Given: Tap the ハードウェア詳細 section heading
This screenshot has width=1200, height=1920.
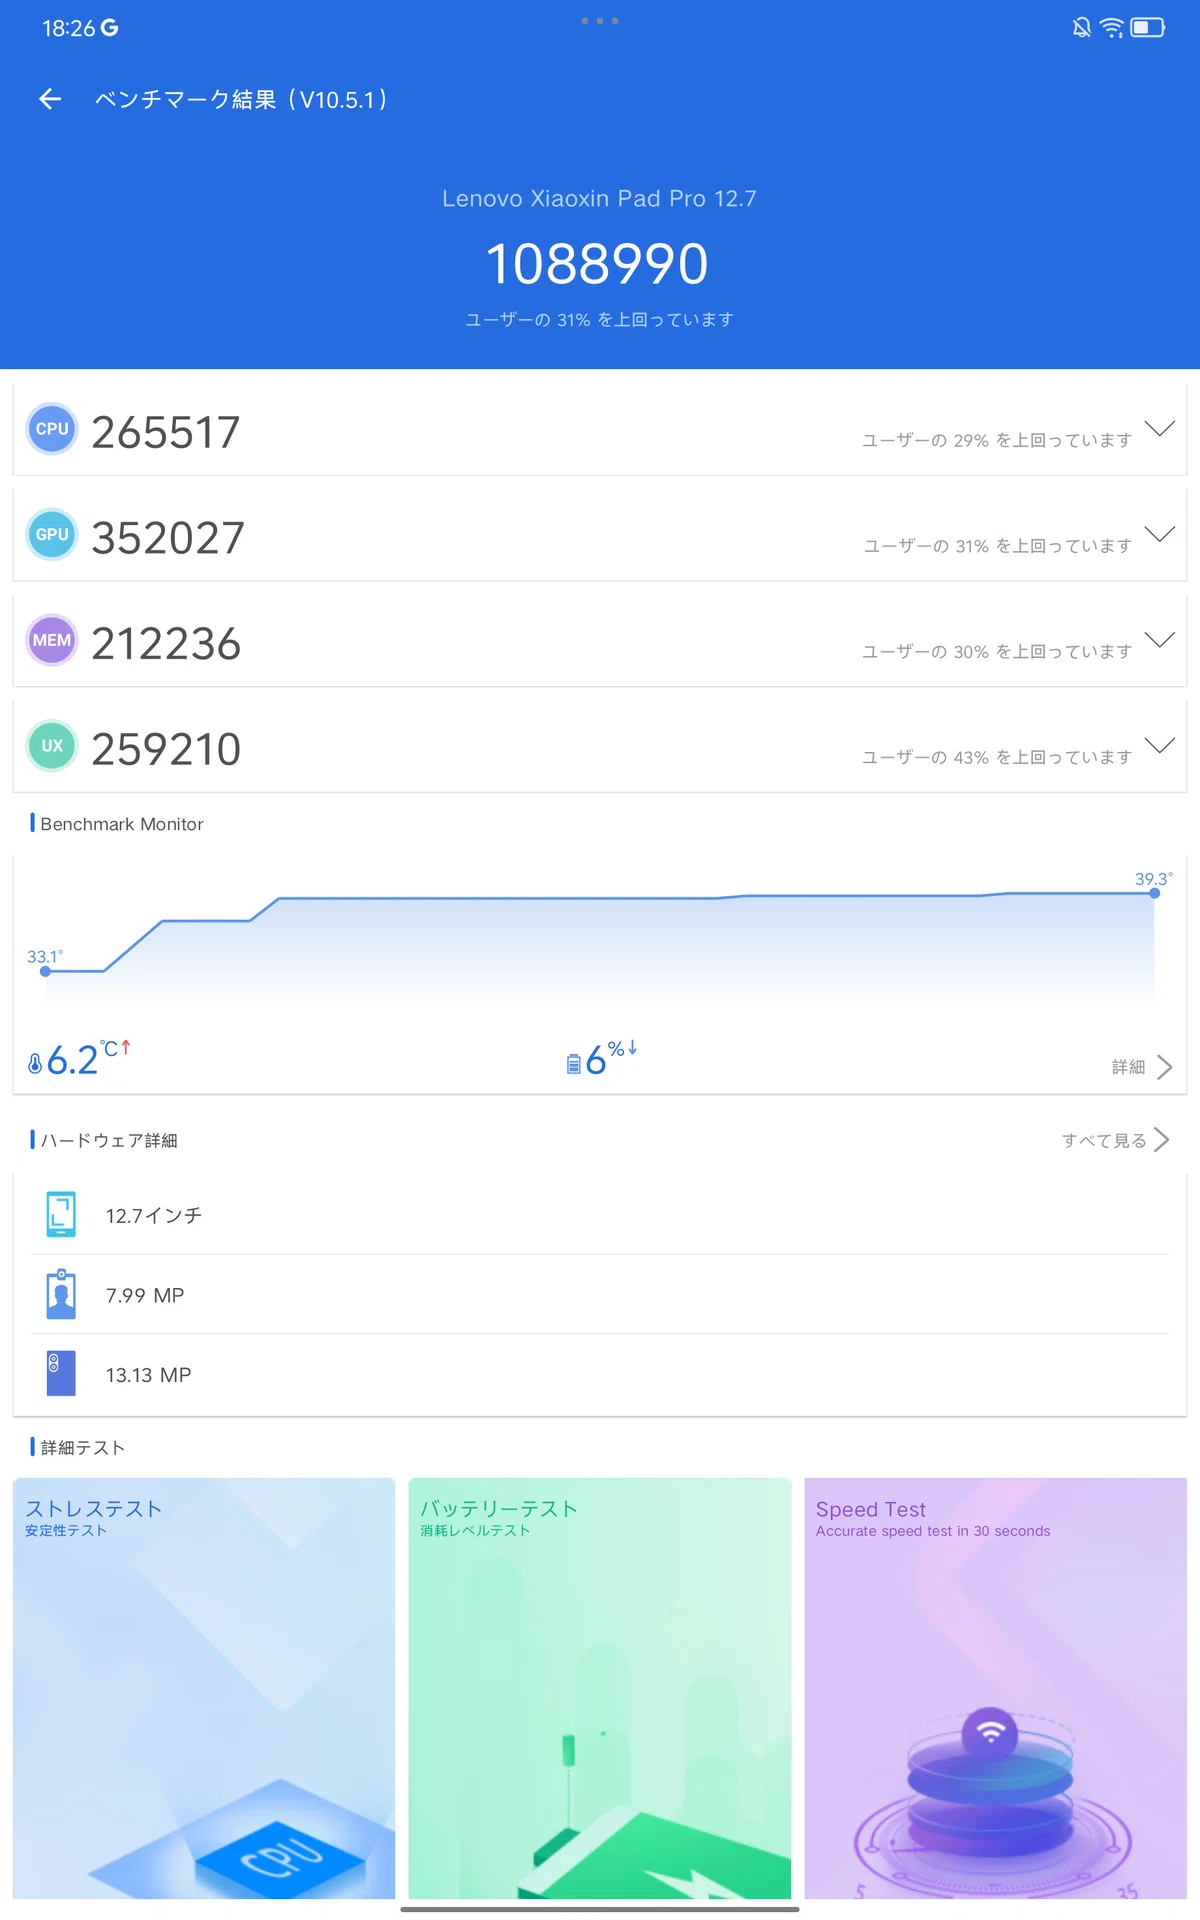Looking at the screenshot, I should [109, 1140].
